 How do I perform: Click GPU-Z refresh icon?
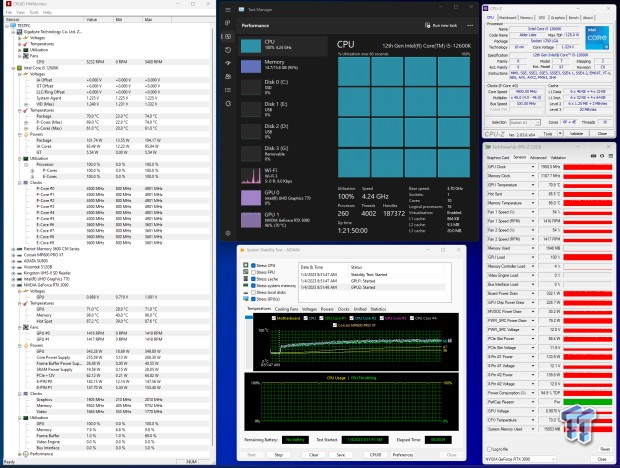click(x=602, y=157)
